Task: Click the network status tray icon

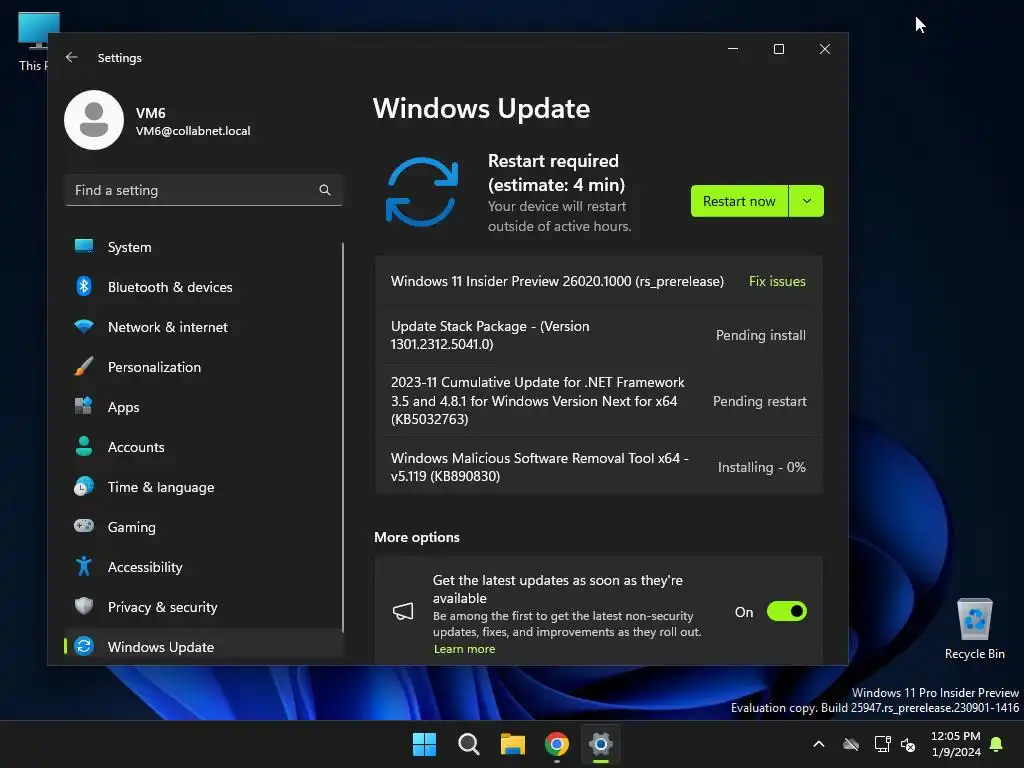Action: point(882,744)
